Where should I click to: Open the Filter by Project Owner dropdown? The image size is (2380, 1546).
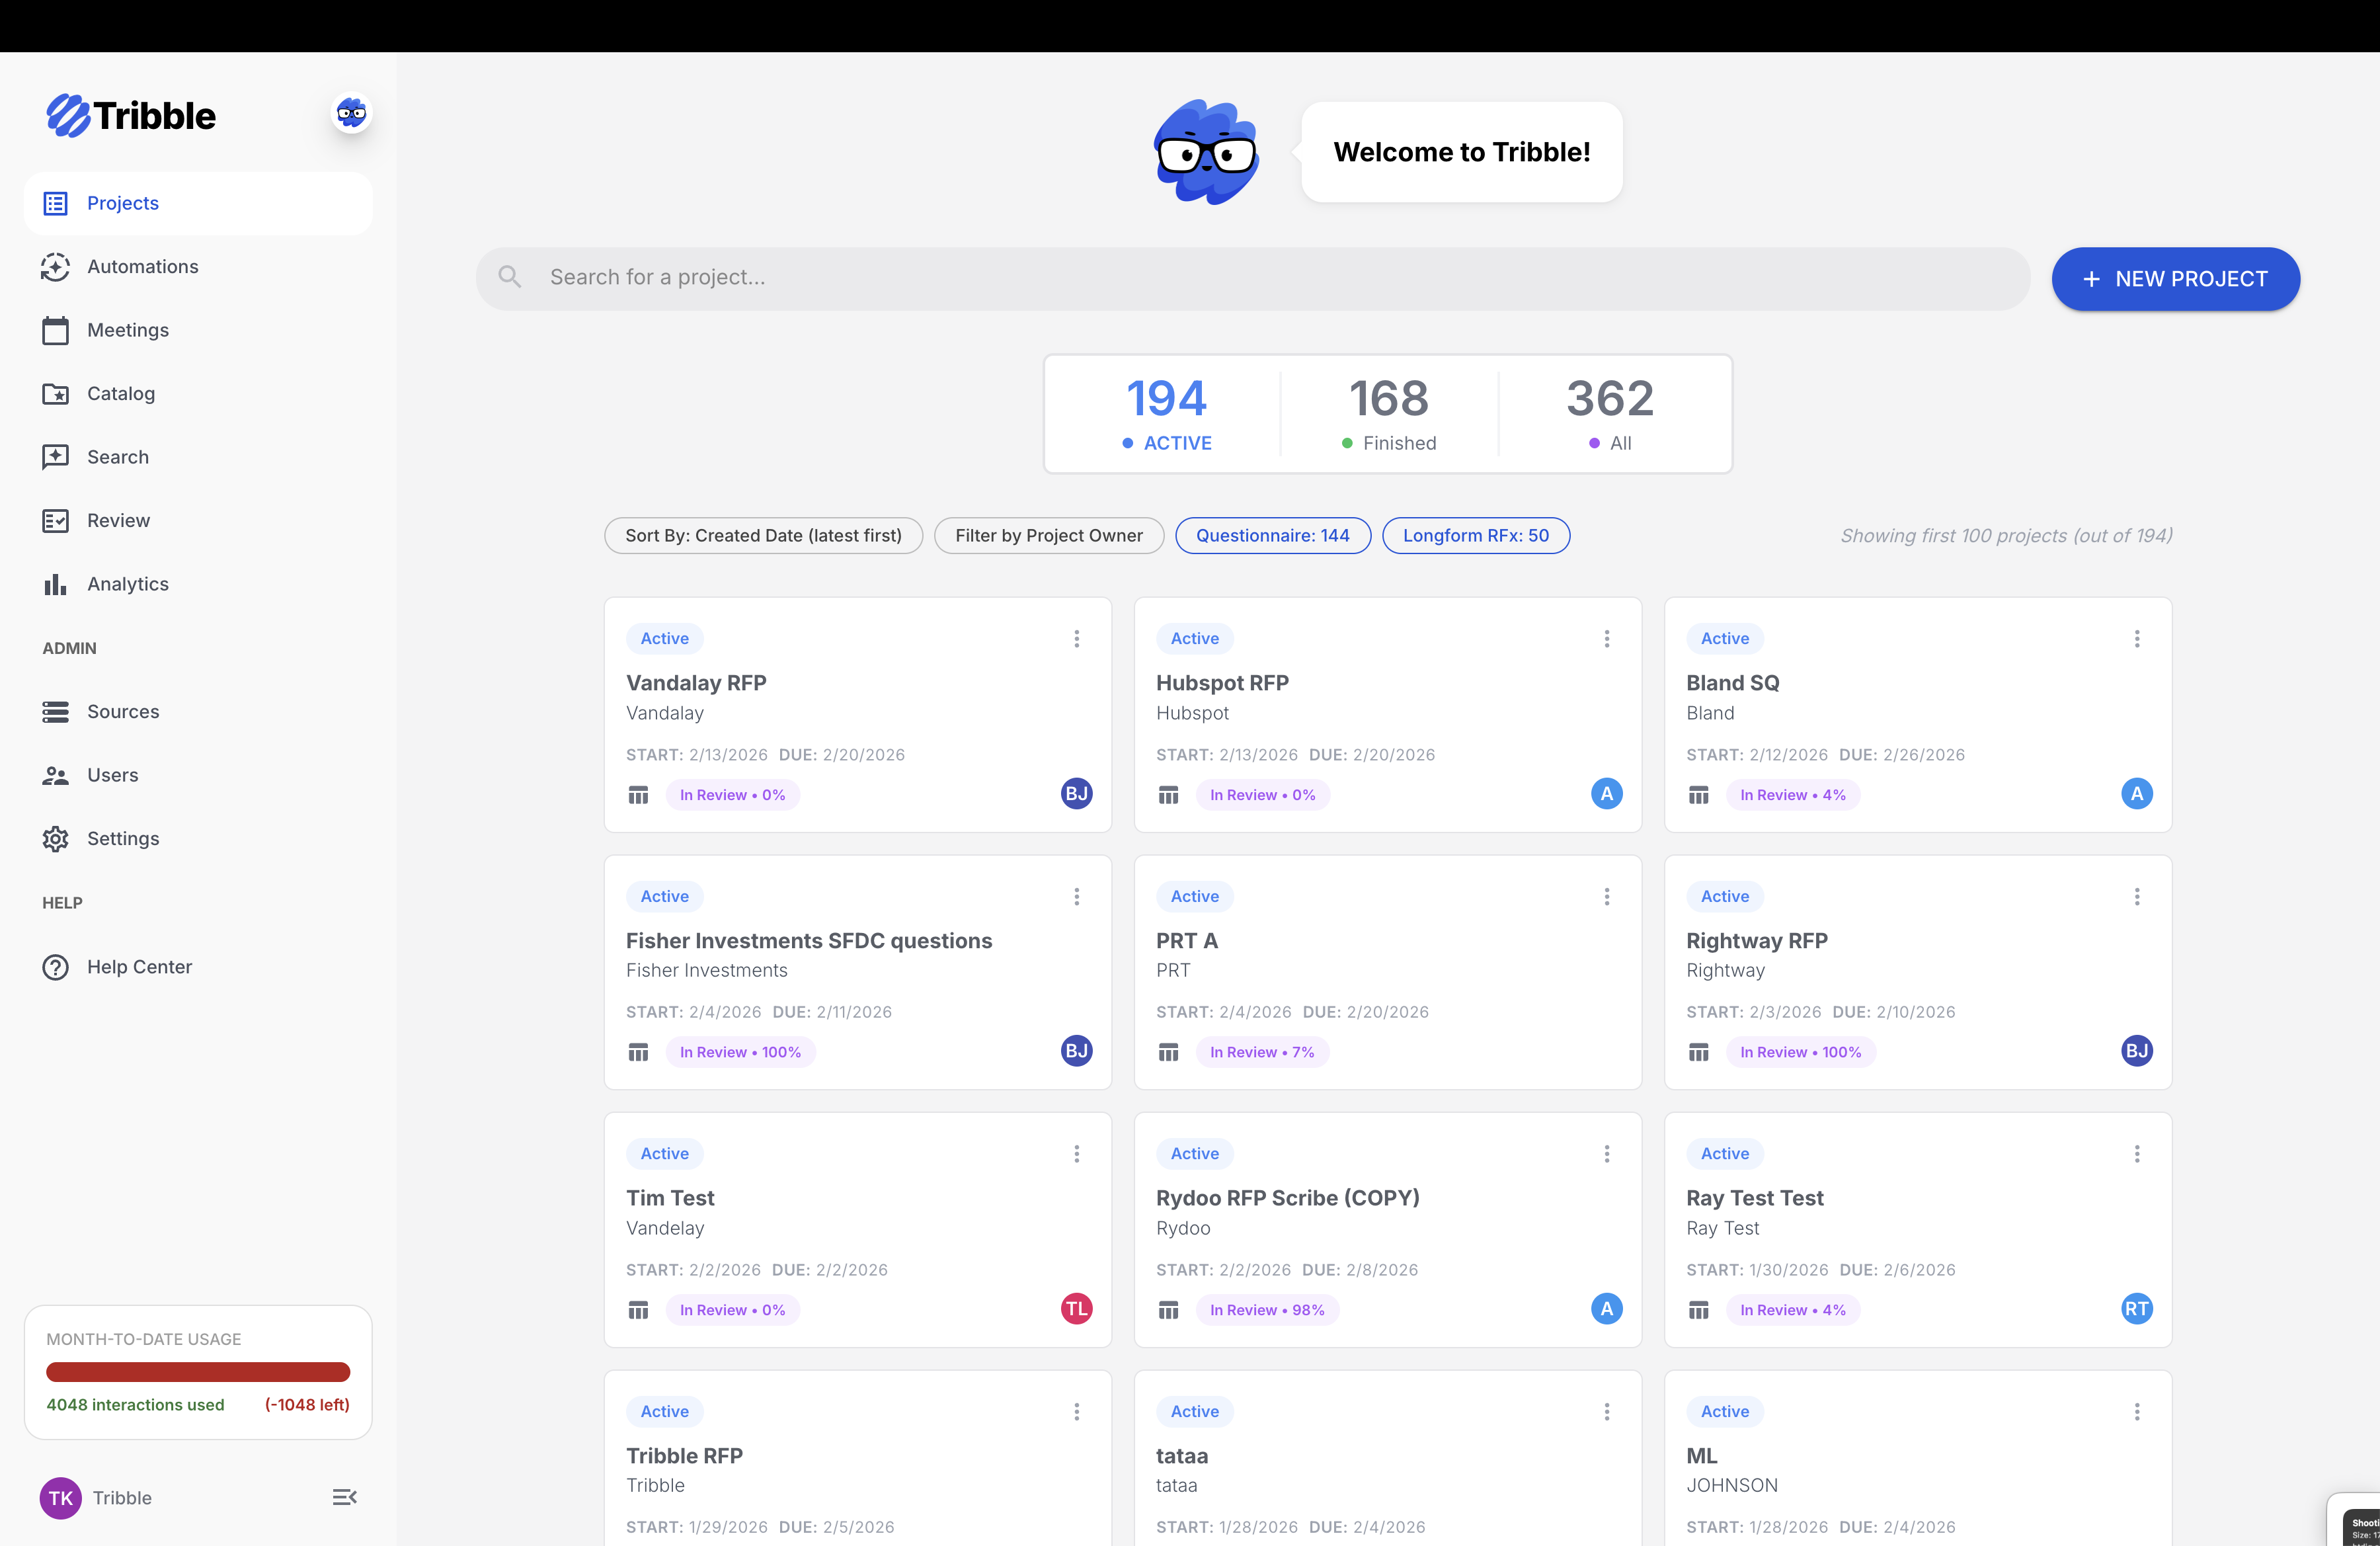coord(1049,535)
